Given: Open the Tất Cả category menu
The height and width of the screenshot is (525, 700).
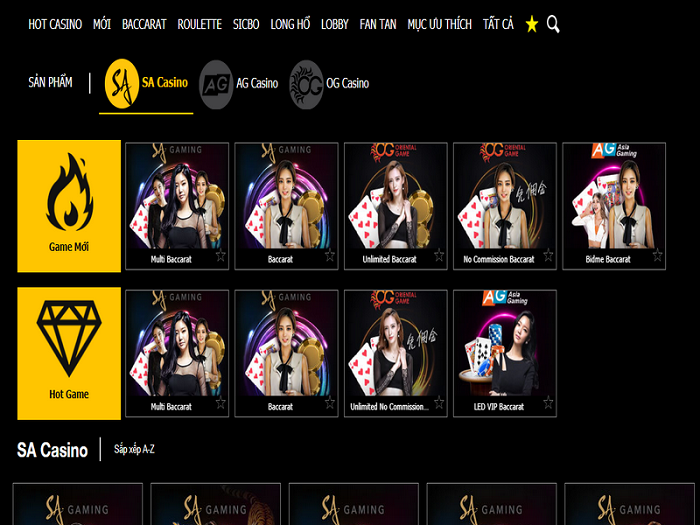Looking at the screenshot, I should point(497,24).
